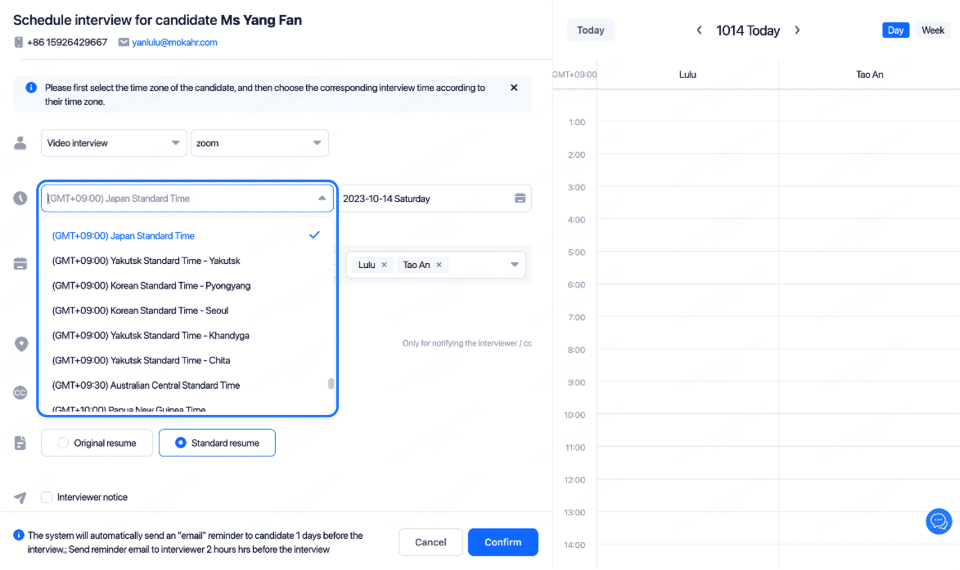Choose Korean Standard Time - Seoul

click(187, 311)
